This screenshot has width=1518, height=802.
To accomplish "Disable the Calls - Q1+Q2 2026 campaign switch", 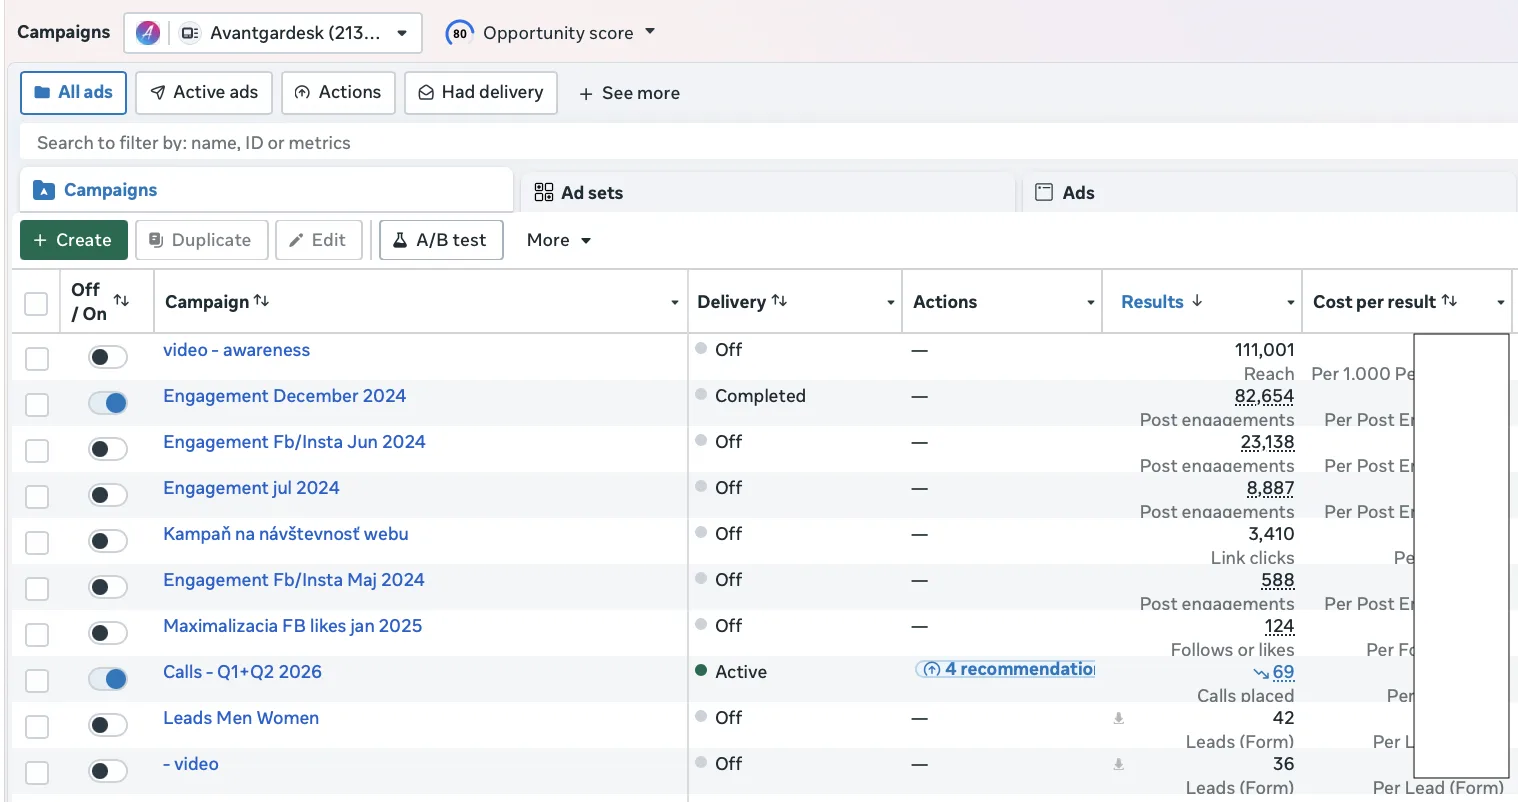I will [x=108, y=679].
